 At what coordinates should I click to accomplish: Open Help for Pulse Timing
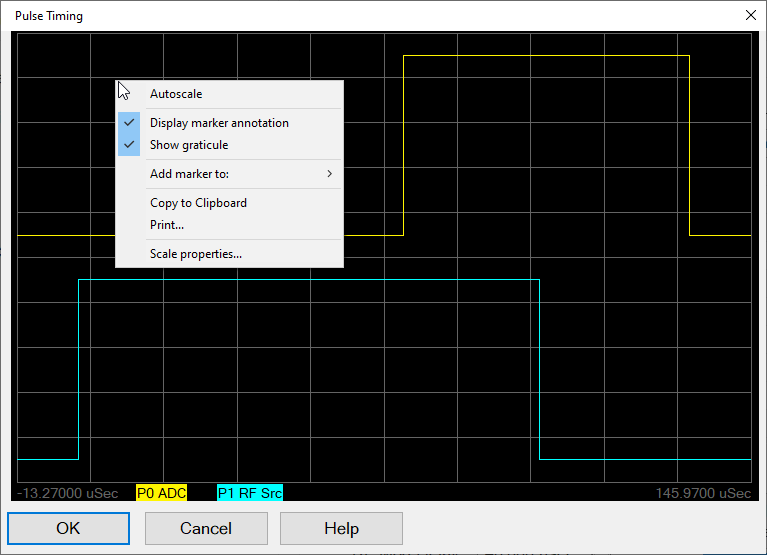pos(341,528)
